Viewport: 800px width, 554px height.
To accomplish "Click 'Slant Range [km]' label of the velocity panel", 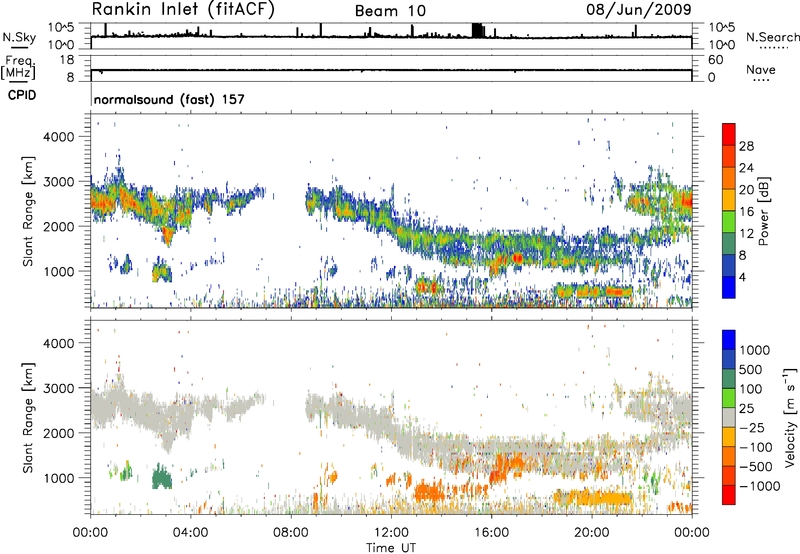I will click(28, 418).
